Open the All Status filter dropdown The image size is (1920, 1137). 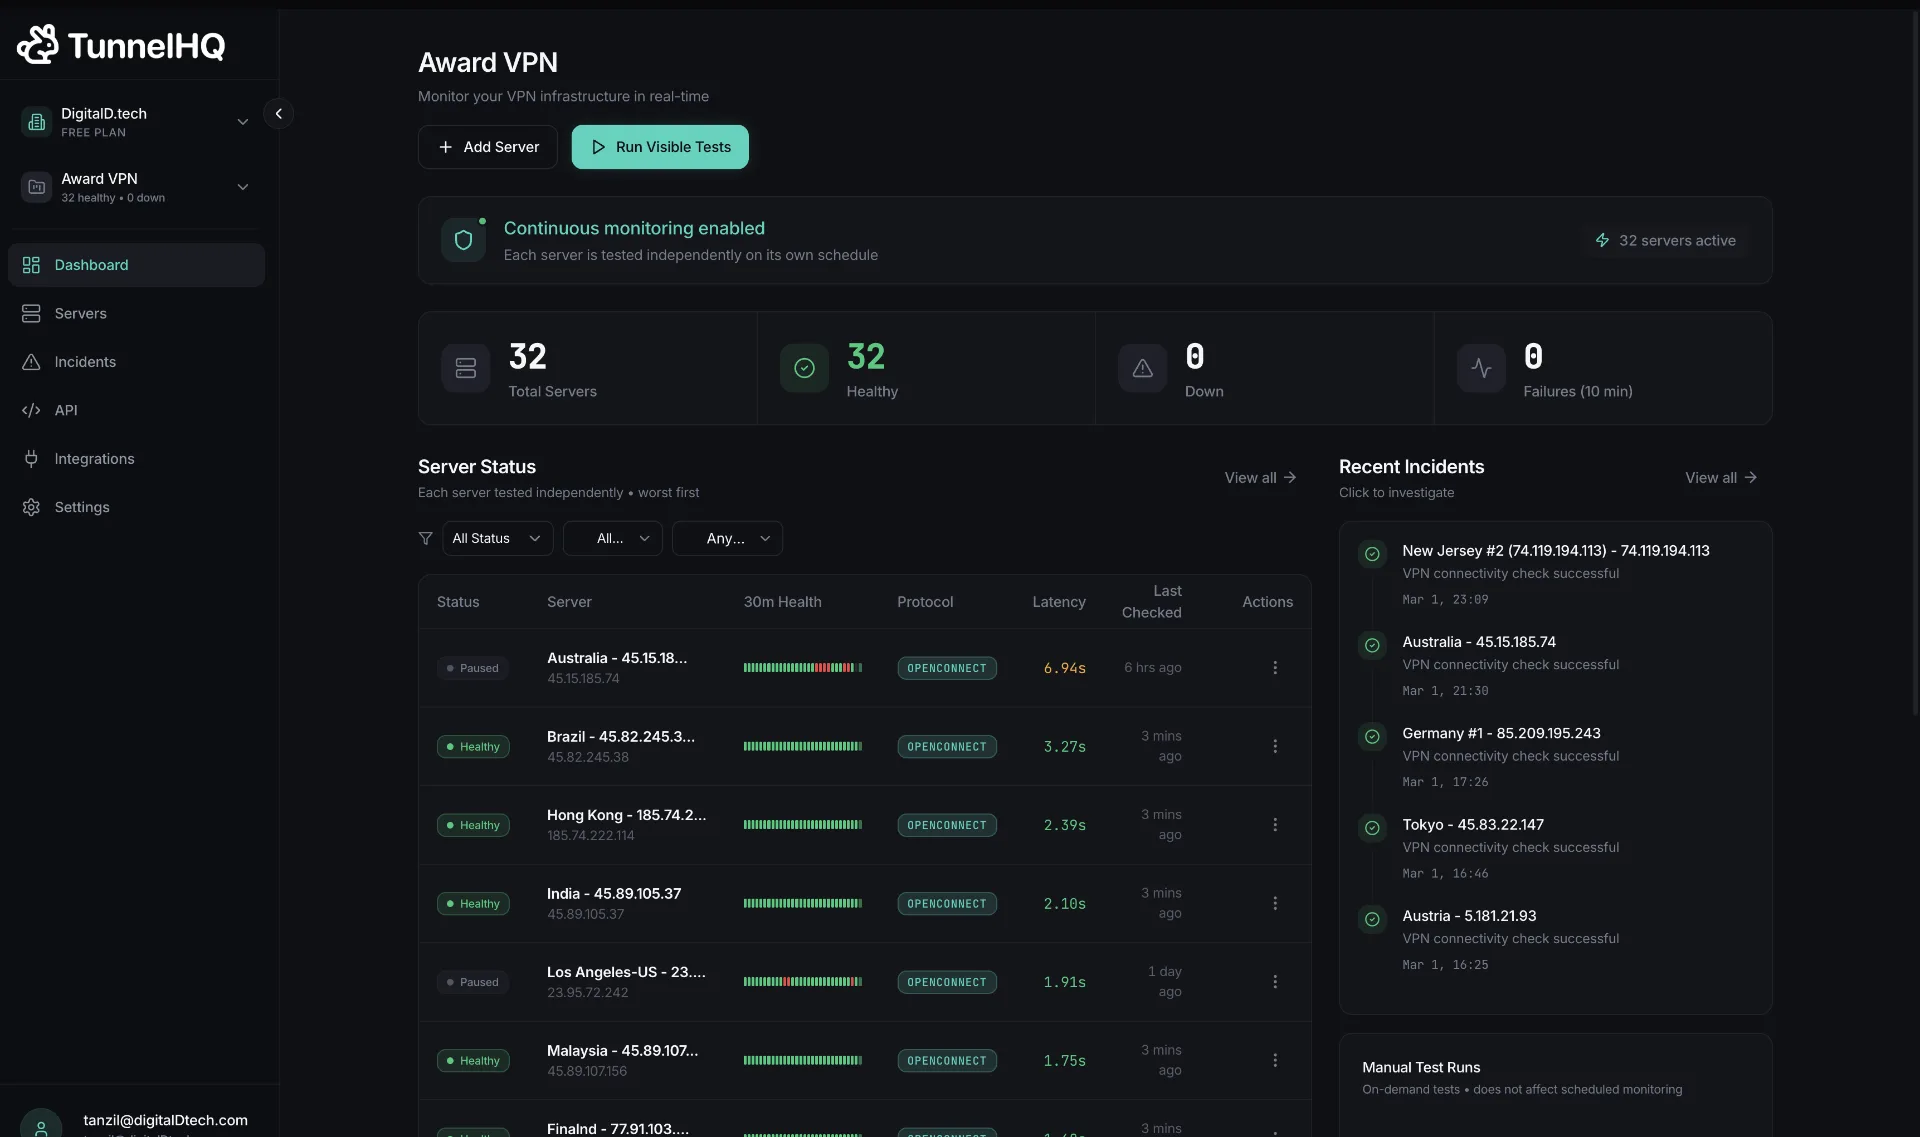click(497, 539)
